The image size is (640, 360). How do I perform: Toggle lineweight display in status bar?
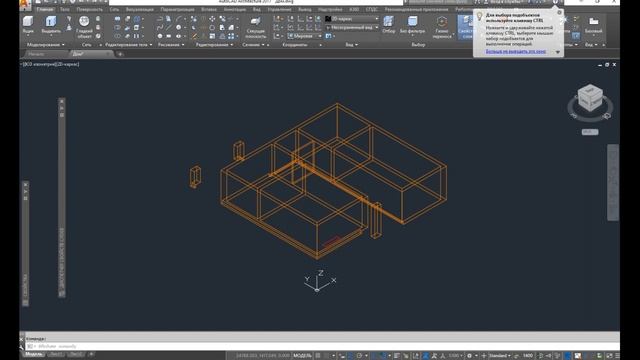[x=397, y=356]
